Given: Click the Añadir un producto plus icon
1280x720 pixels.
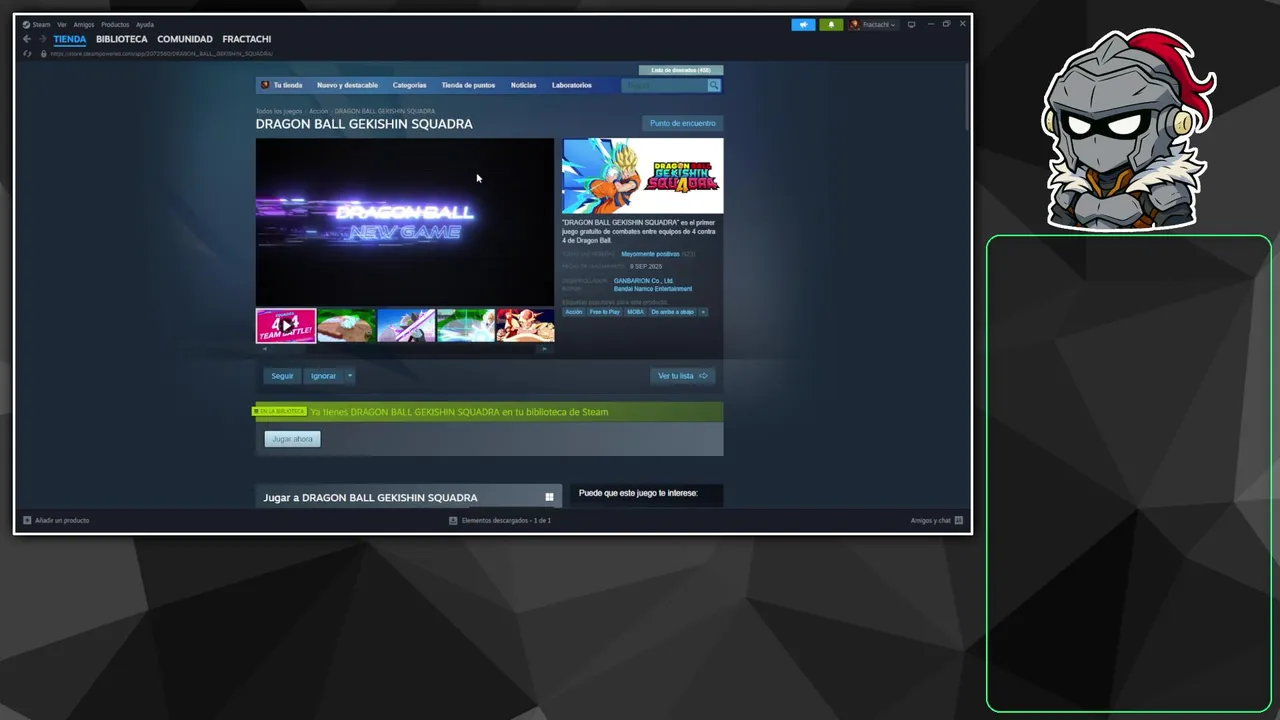Looking at the screenshot, I should (x=27, y=520).
